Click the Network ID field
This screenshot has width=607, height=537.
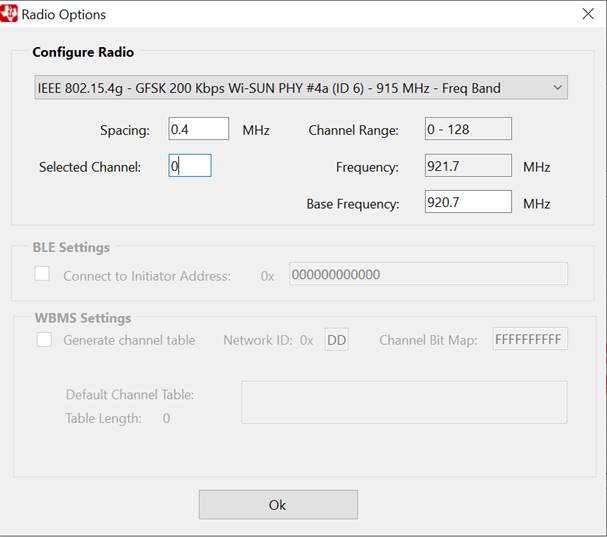[x=336, y=340]
